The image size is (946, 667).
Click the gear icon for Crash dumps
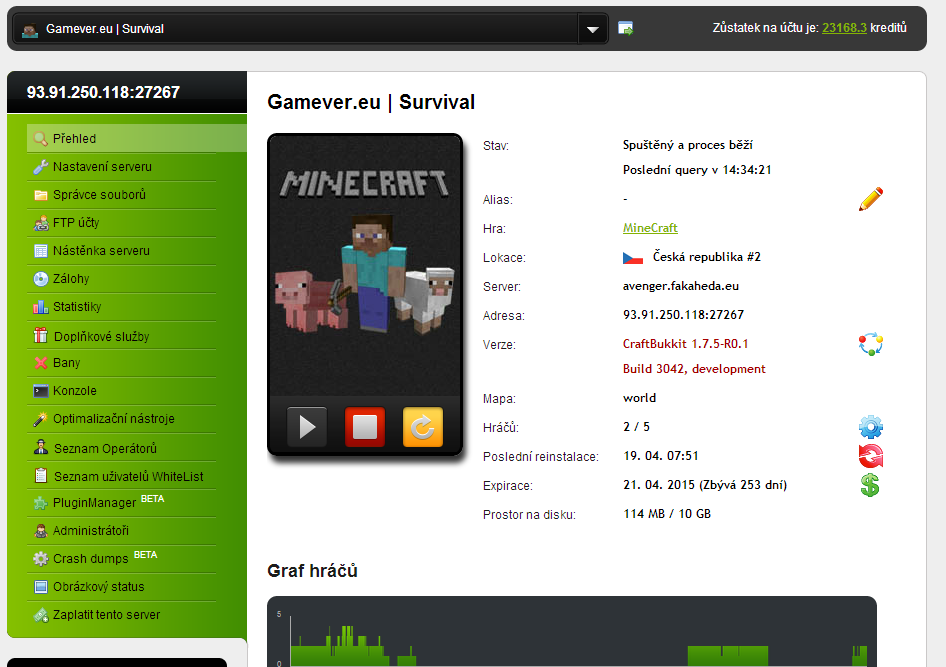40,559
